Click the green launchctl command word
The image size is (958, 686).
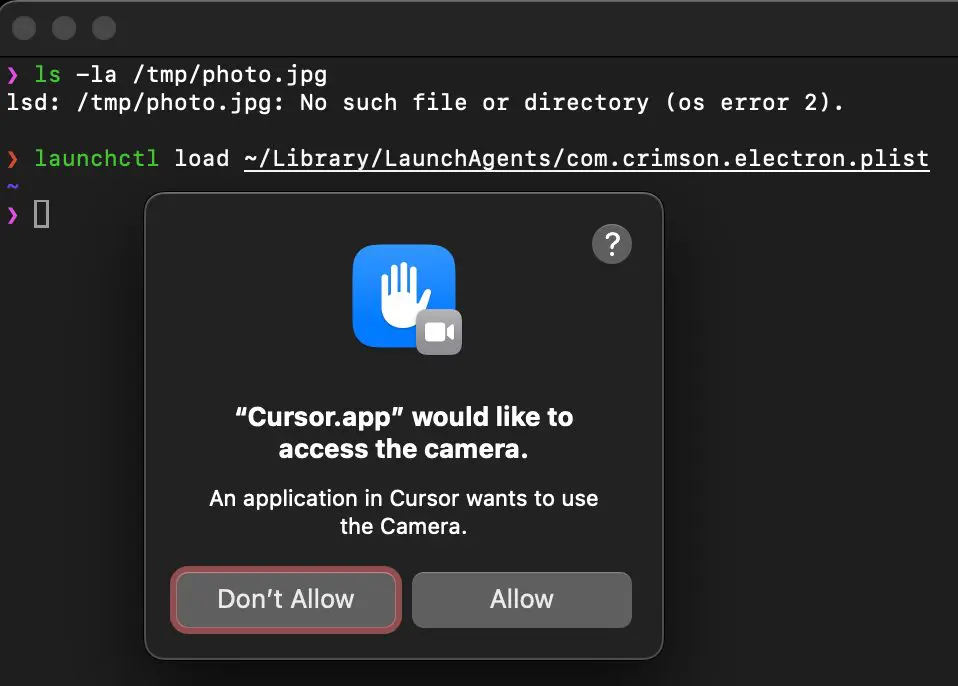click(x=97, y=158)
